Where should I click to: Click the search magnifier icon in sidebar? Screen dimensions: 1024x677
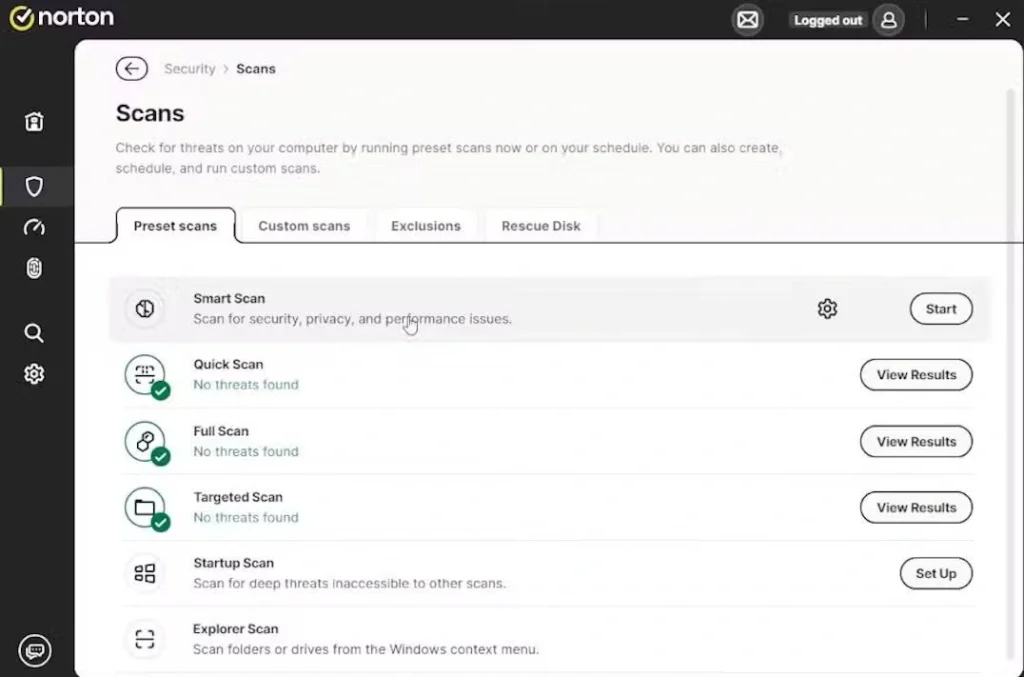pos(34,333)
